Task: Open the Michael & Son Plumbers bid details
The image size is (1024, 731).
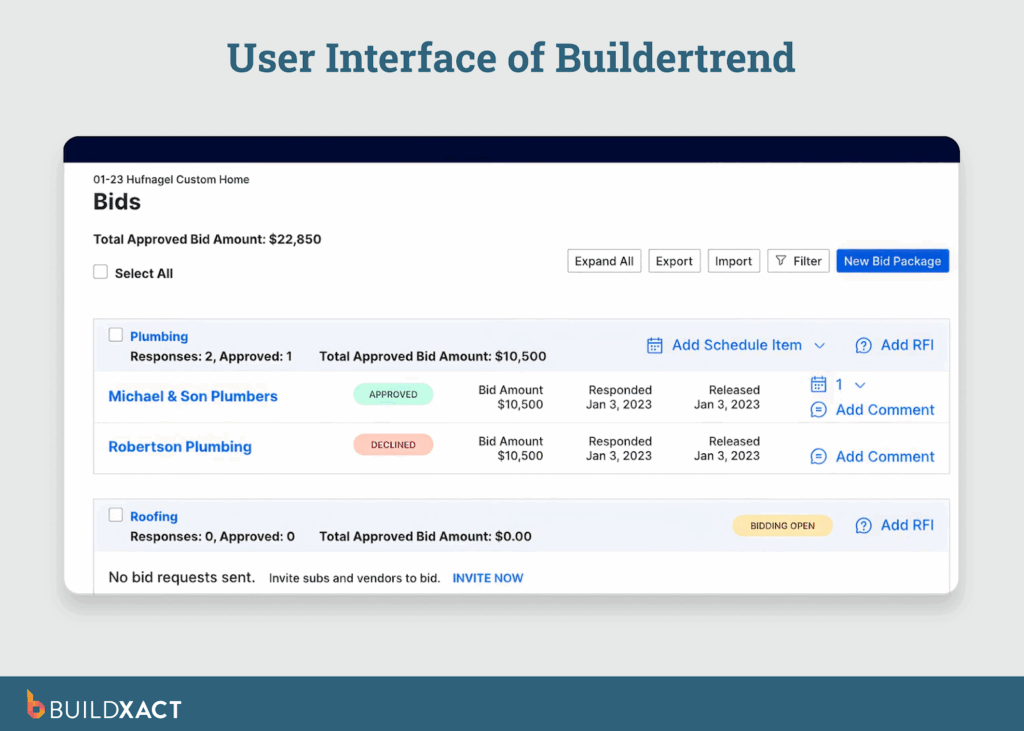Action: (x=192, y=396)
